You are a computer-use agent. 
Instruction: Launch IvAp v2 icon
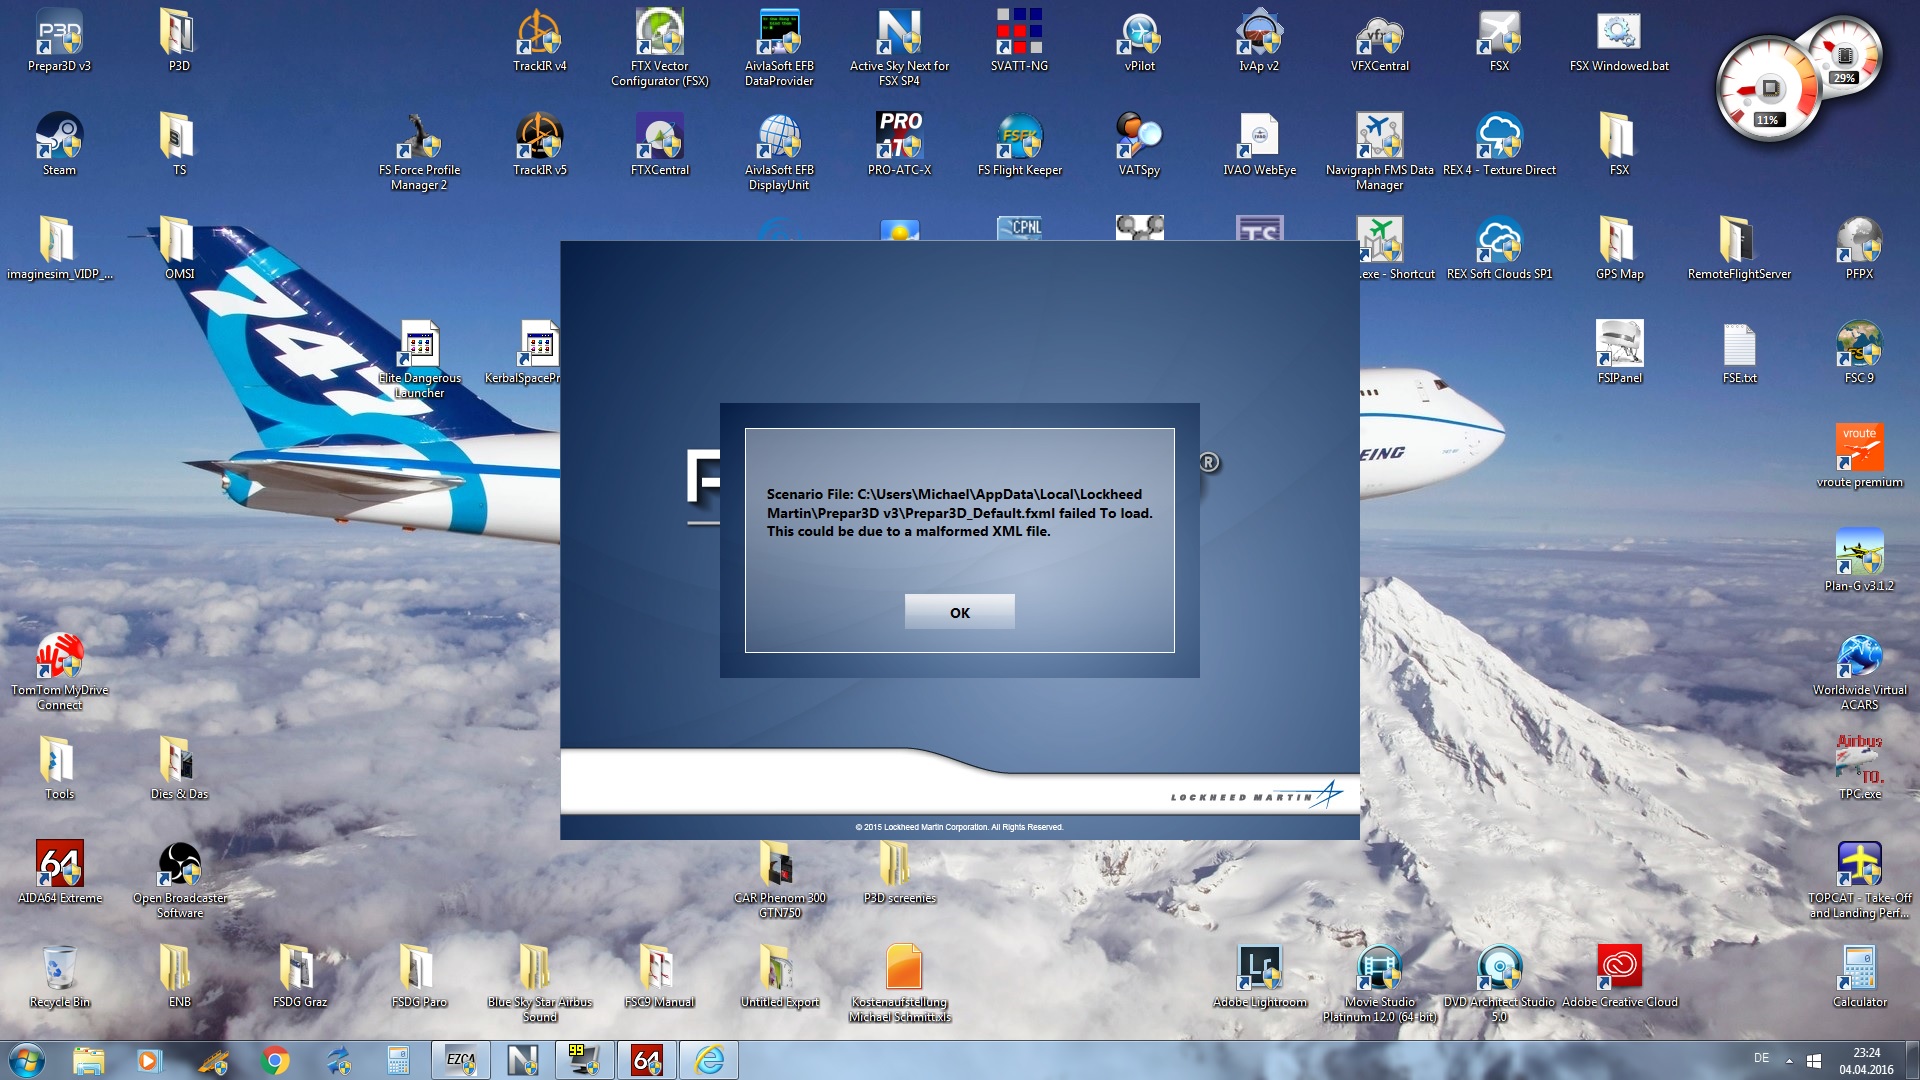click(x=1259, y=40)
